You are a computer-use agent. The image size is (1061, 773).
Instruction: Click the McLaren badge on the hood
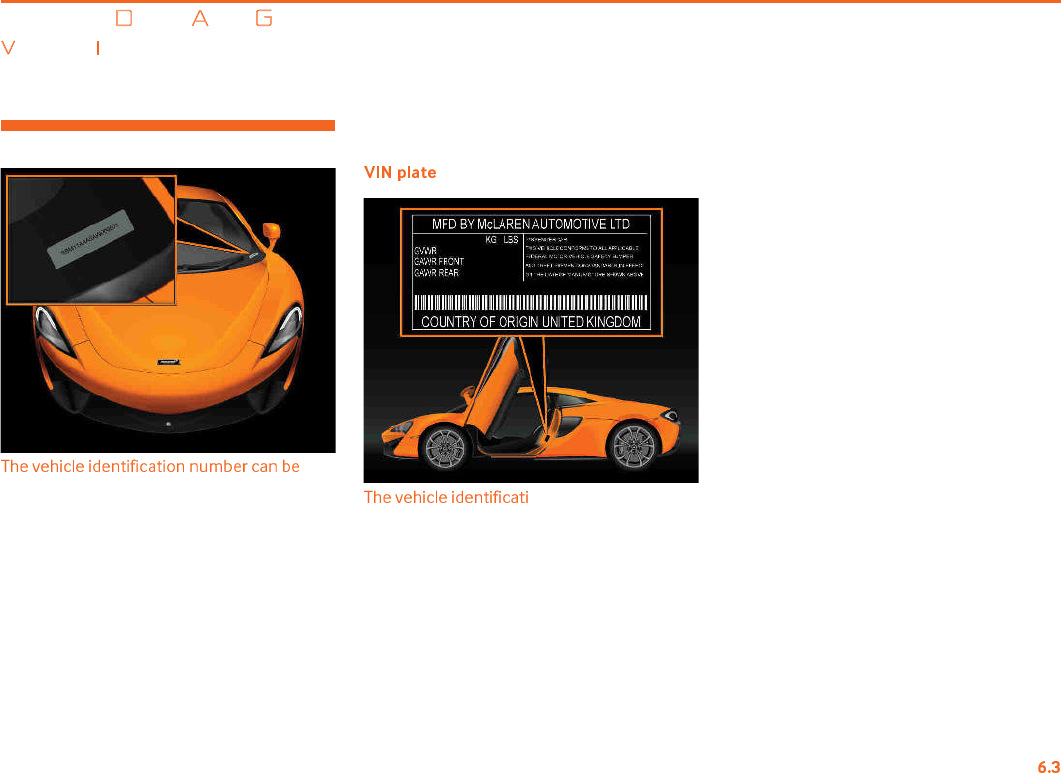(x=168, y=362)
